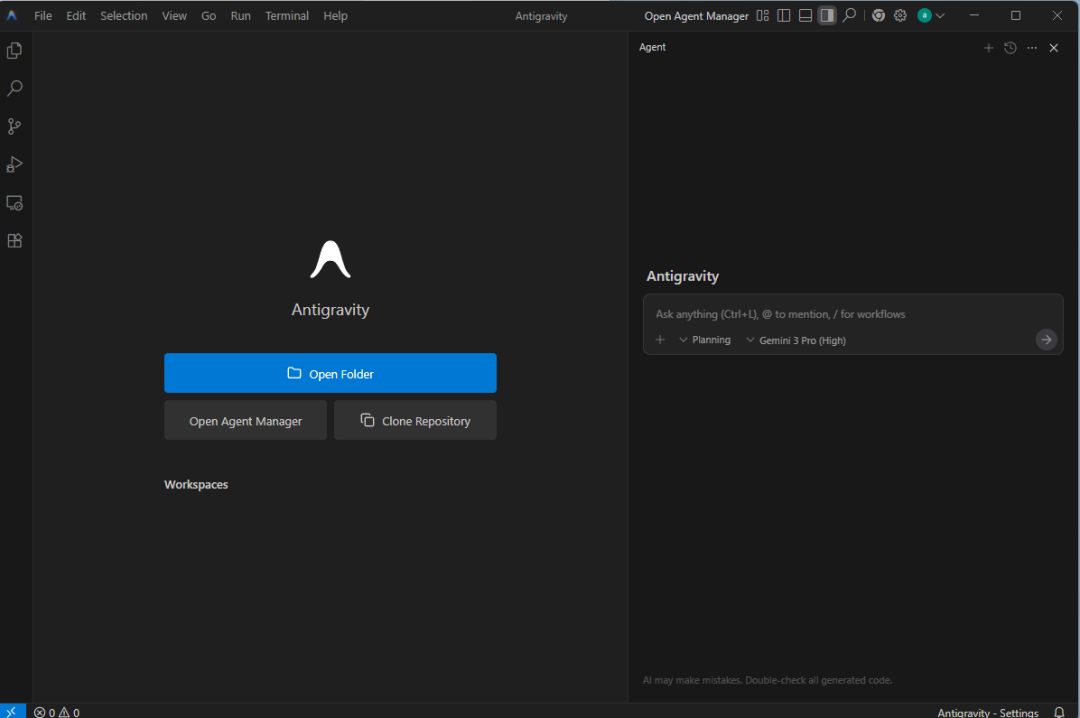Click the blue Open Folder button

(330, 373)
